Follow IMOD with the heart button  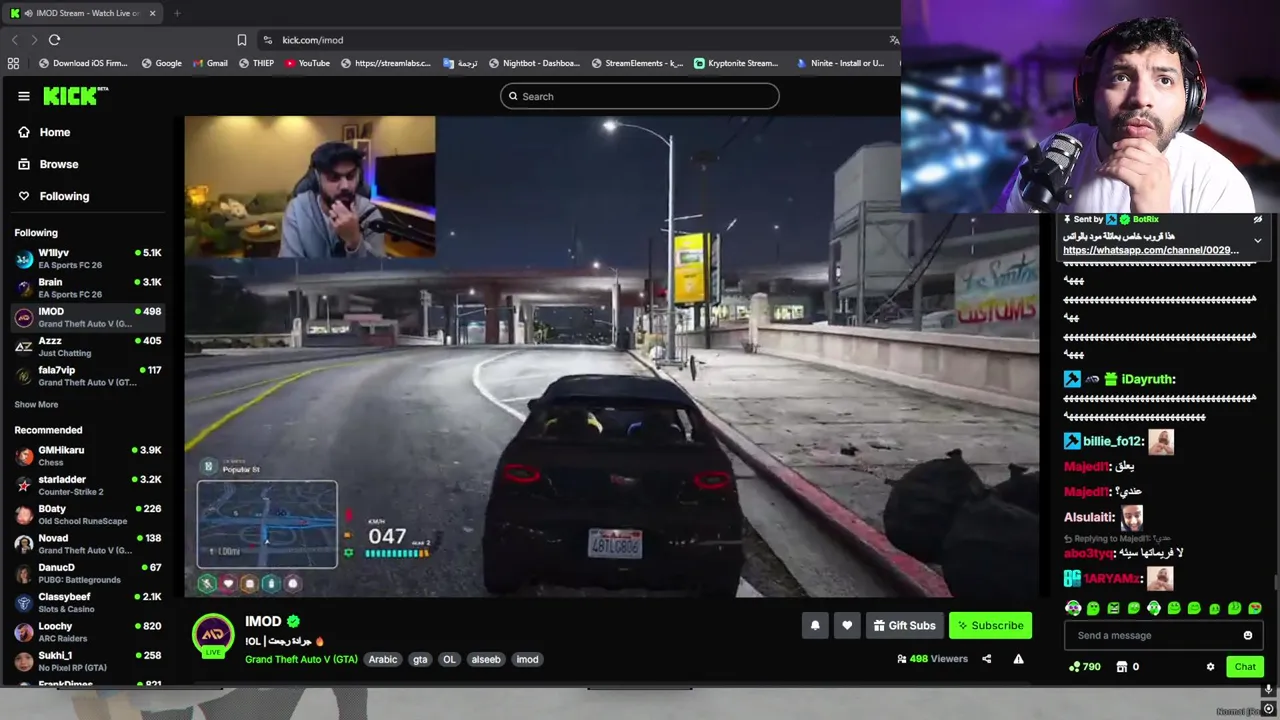847,626
